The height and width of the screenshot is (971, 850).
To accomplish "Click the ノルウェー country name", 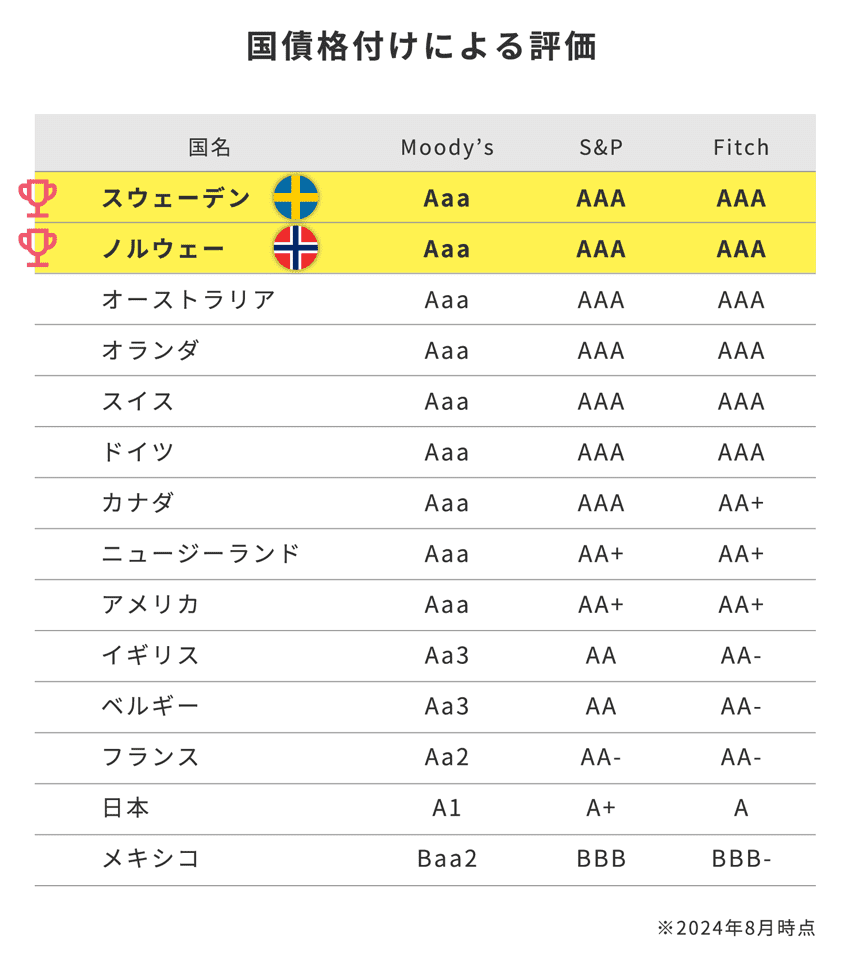I will tap(164, 249).
